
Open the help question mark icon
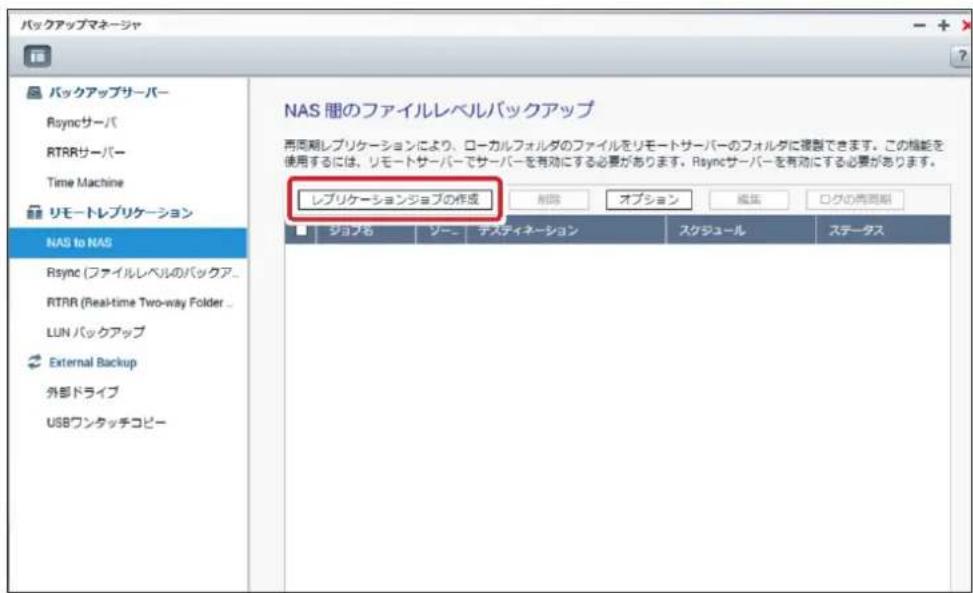[962, 56]
